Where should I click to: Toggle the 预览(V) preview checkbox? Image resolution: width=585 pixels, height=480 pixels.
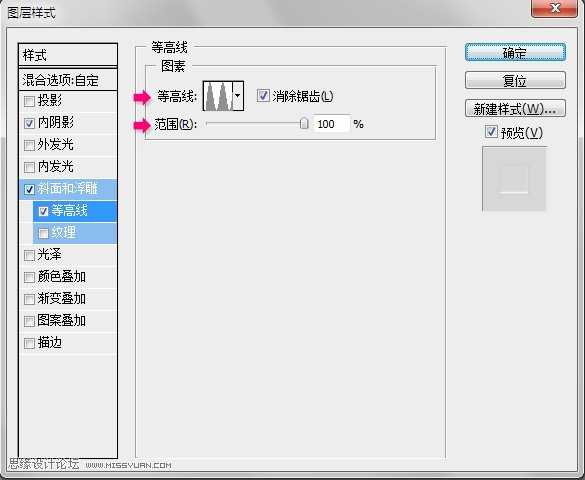[x=491, y=132]
